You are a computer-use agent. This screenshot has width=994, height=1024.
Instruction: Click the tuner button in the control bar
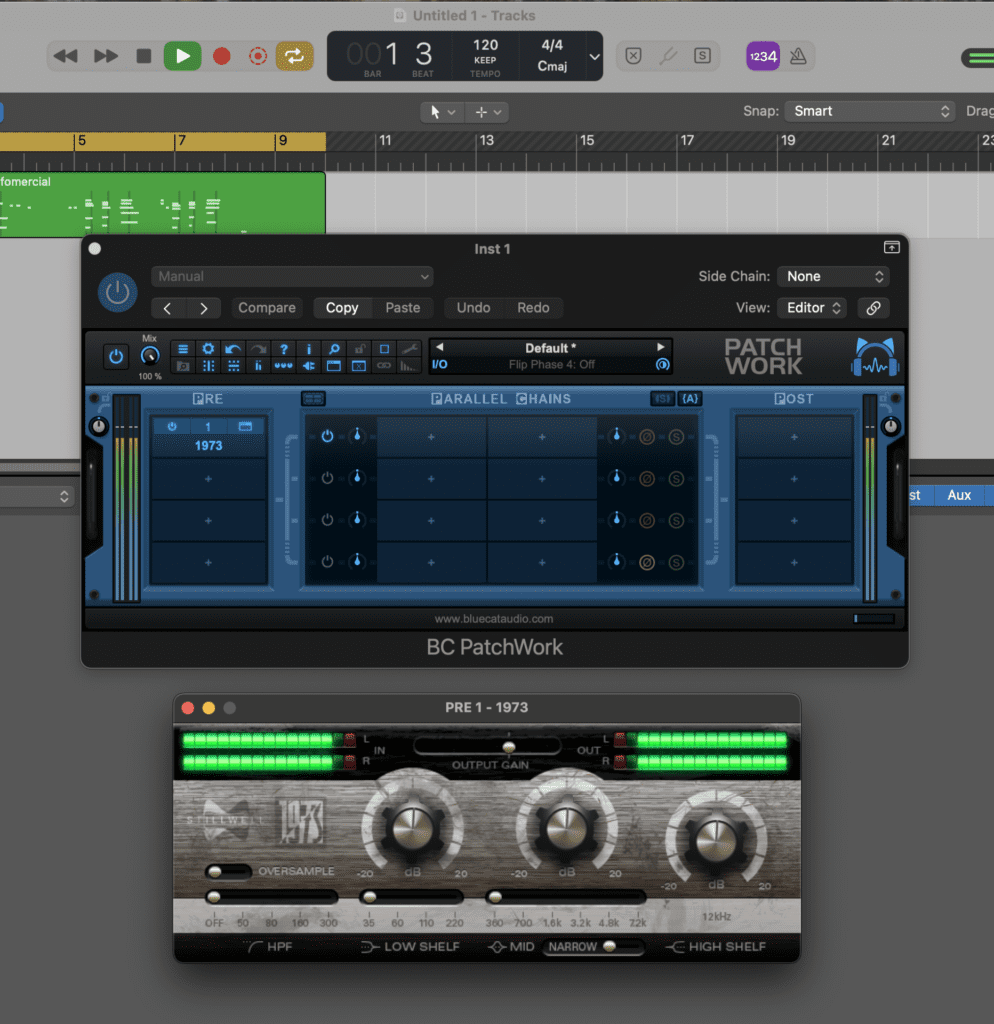tap(667, 56)
